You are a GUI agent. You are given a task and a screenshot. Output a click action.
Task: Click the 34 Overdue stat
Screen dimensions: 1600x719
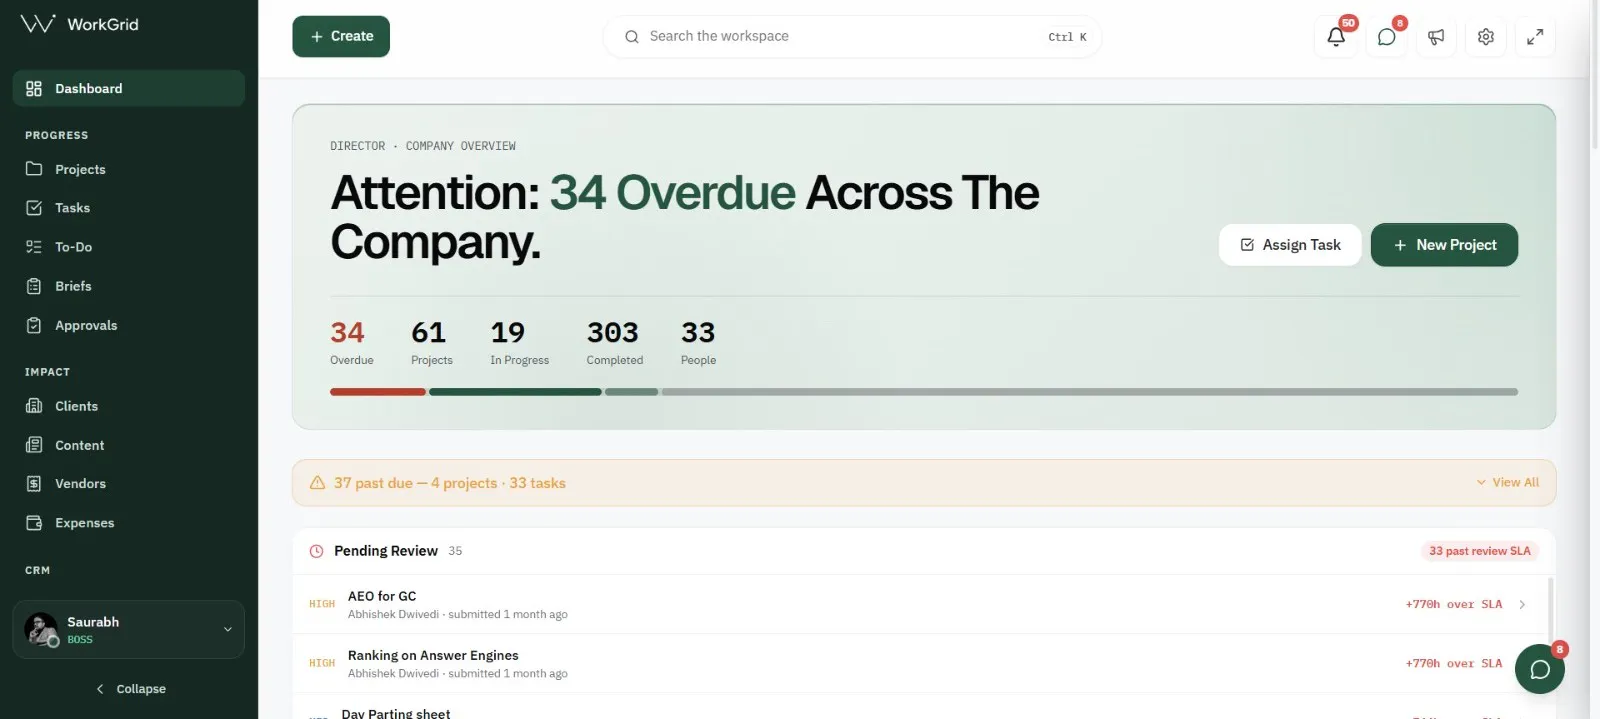352,342
